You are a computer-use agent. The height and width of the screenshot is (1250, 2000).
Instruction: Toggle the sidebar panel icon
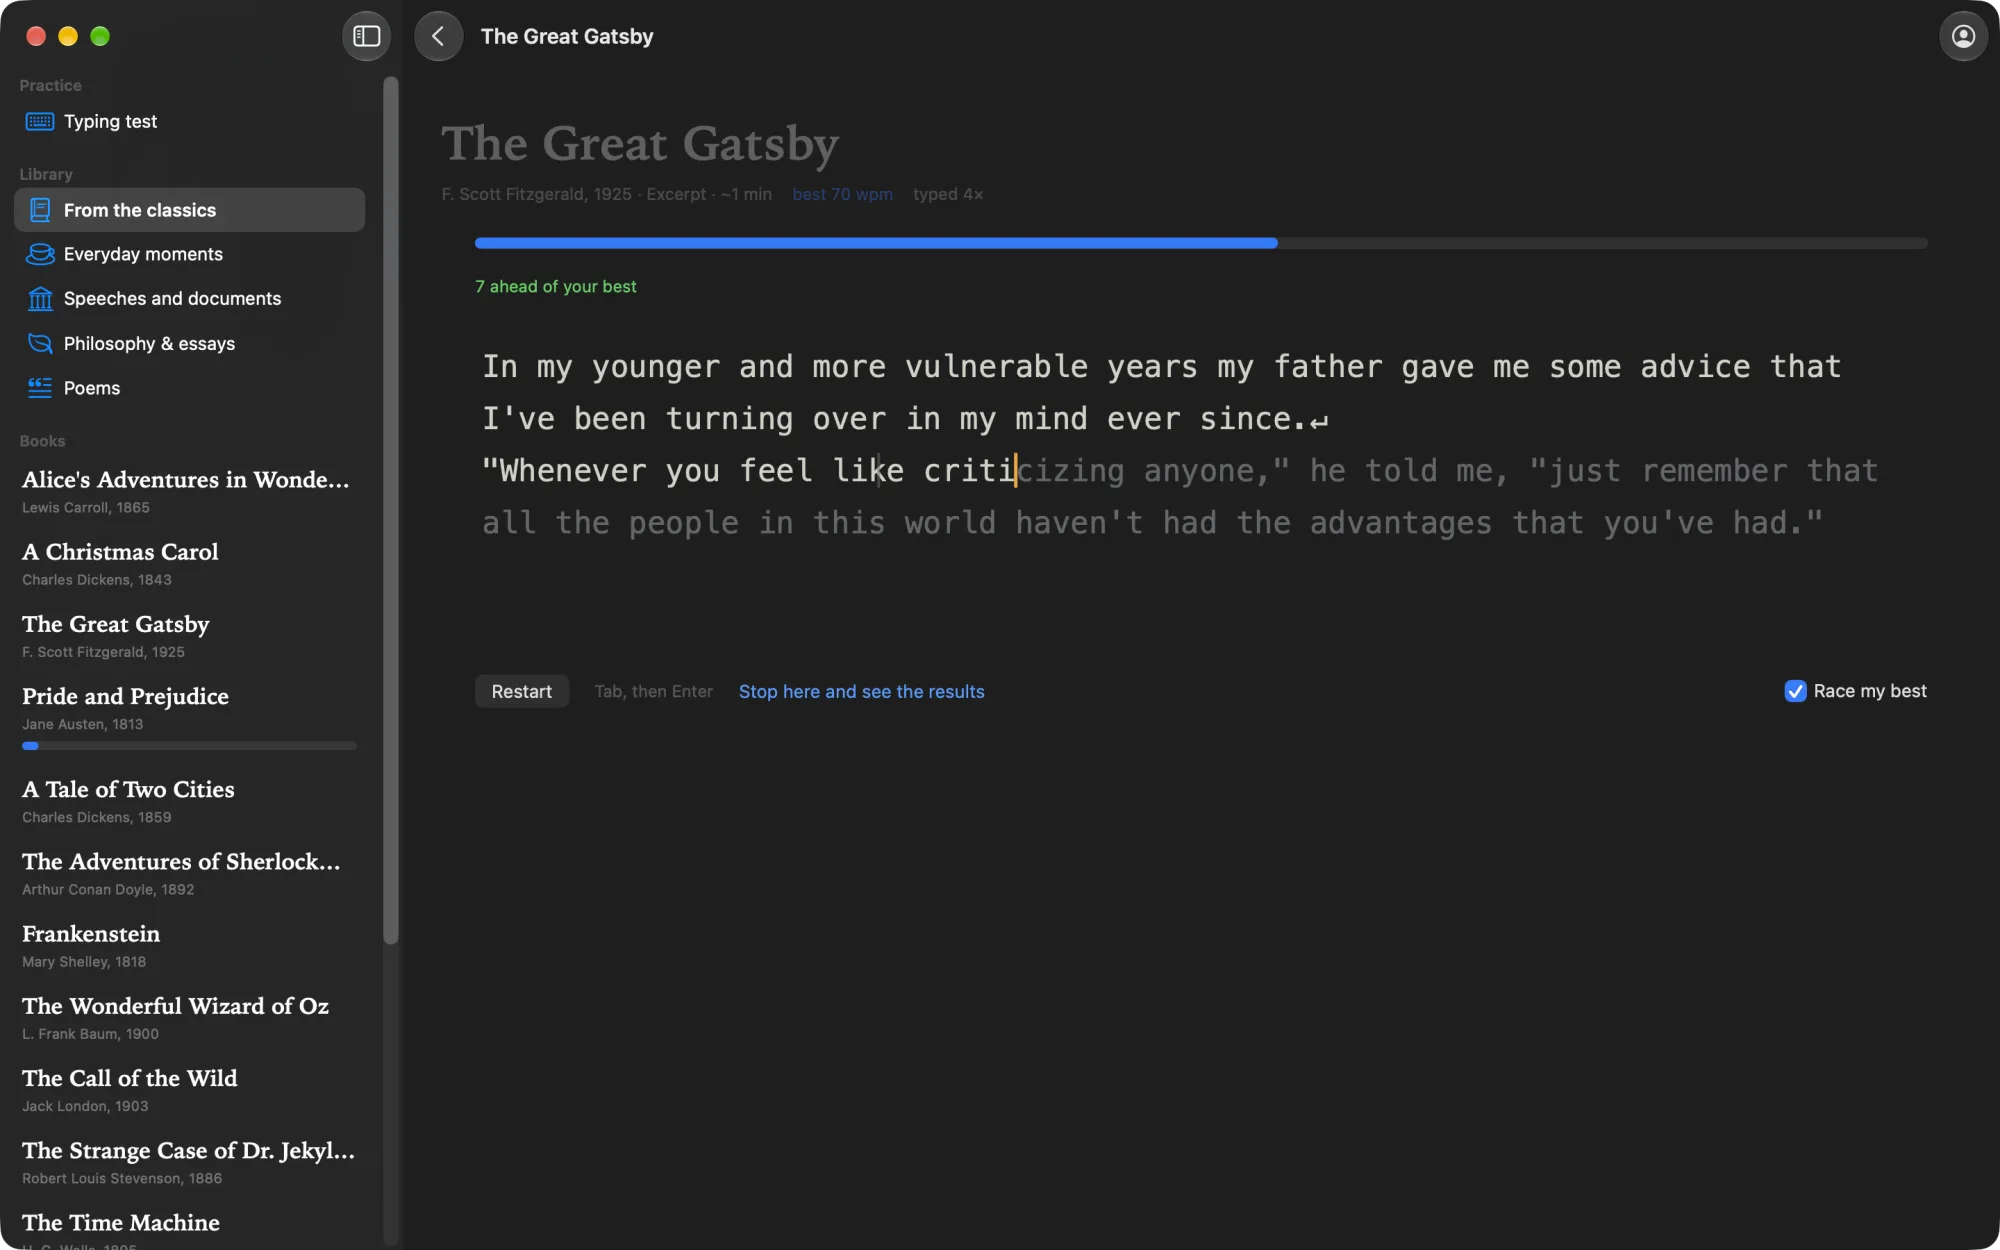click(x=366, y=36)
